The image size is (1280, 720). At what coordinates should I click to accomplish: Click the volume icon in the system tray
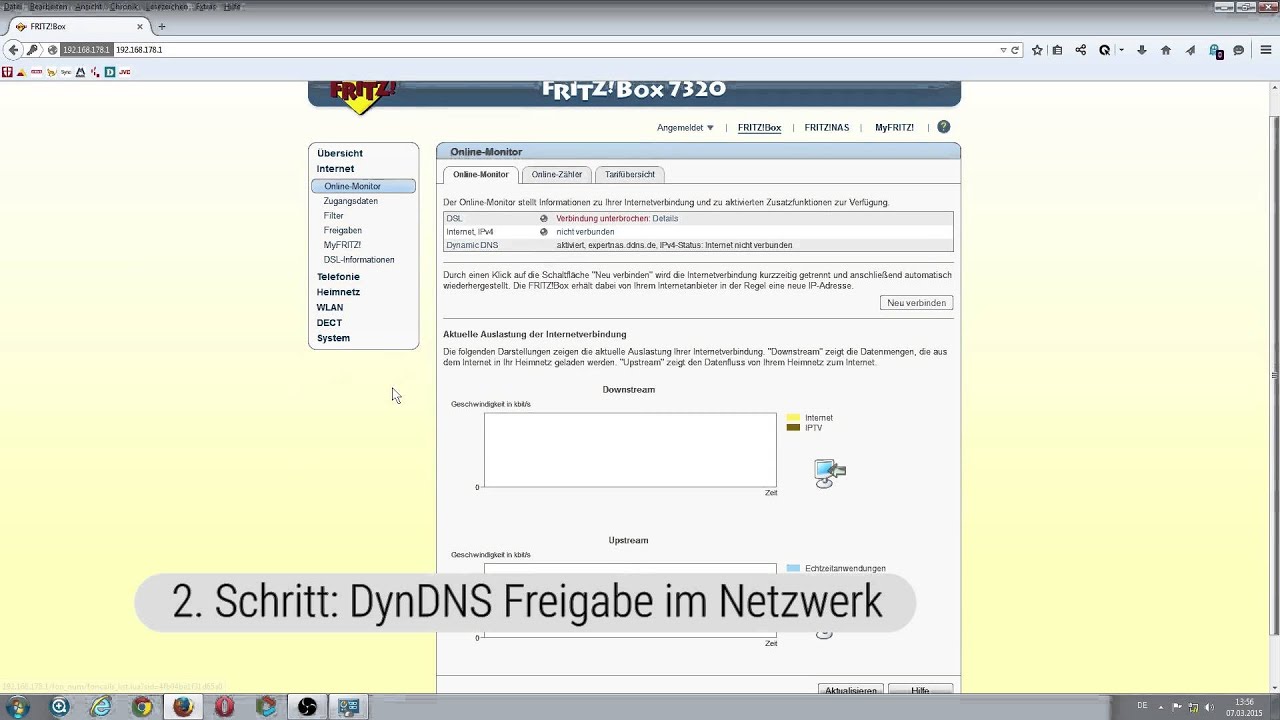[x=1210, y=707]
